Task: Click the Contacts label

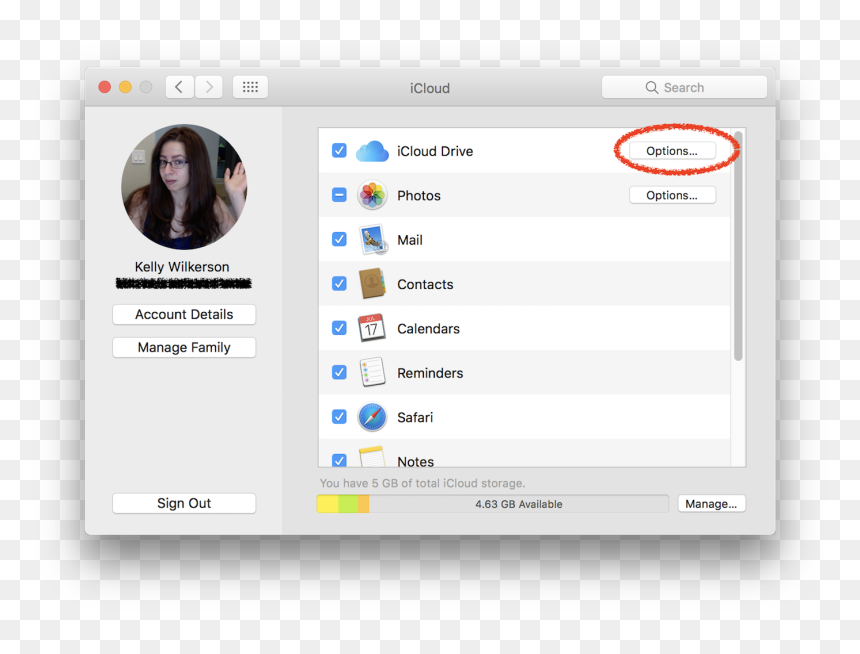Action: pos(425,284)
